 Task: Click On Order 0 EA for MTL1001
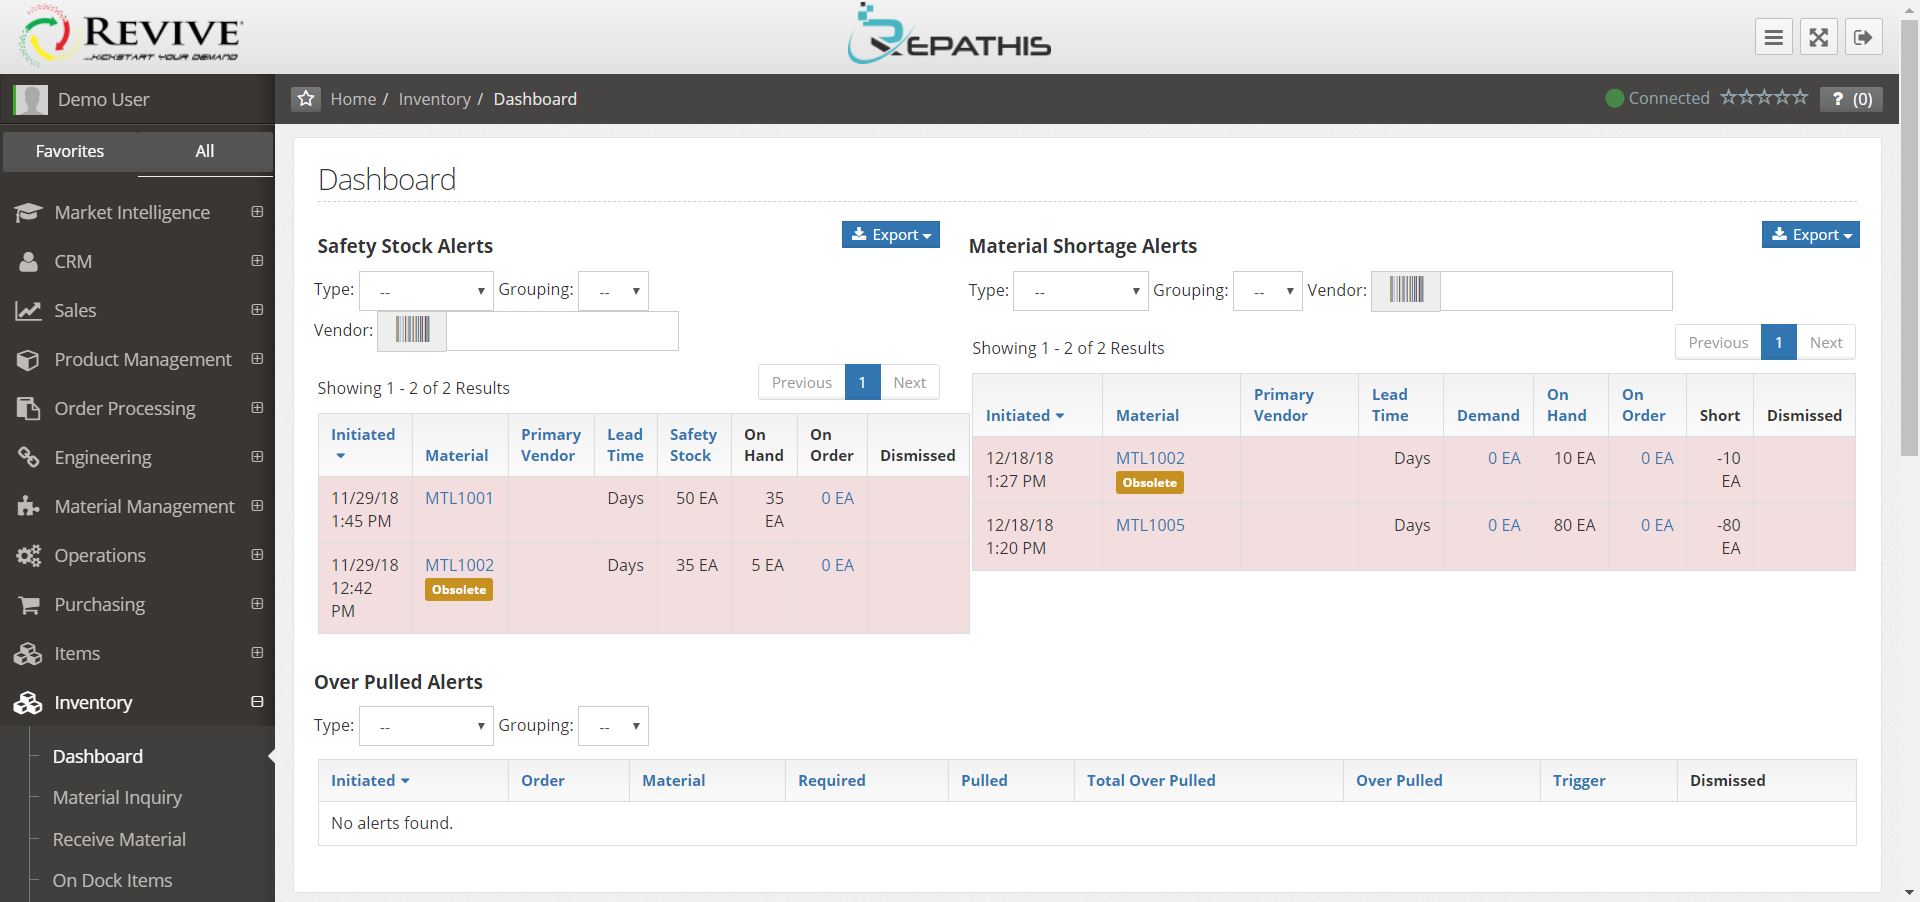point(837,498)
